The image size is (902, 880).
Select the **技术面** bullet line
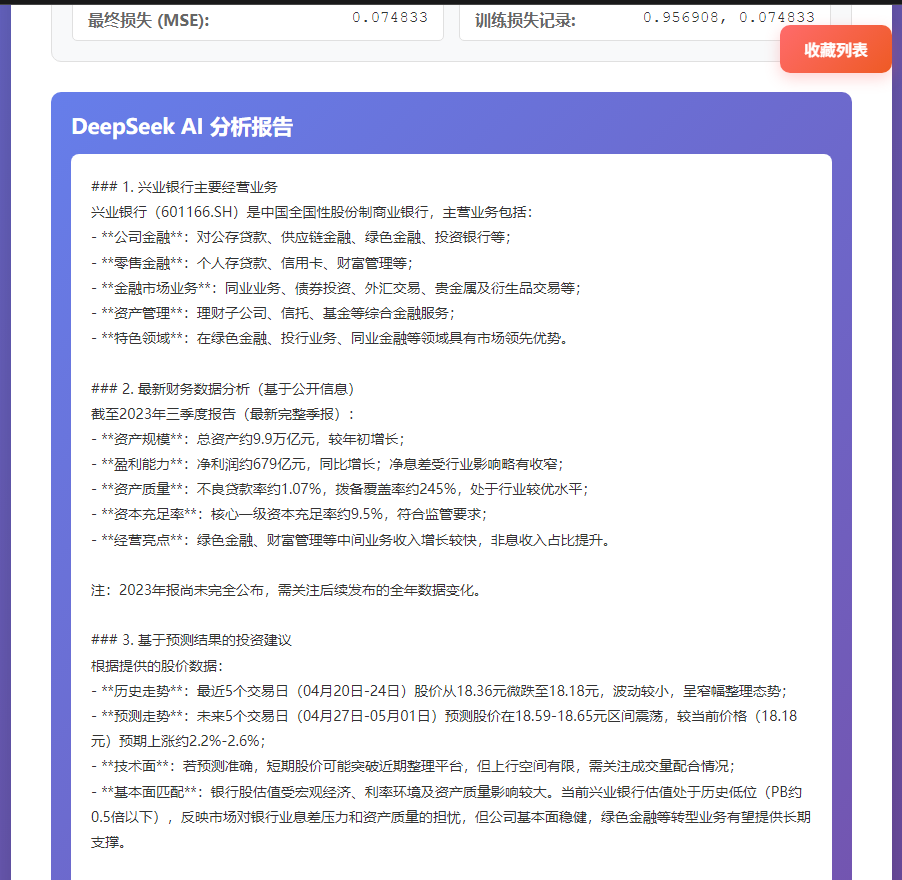point(413,766)
